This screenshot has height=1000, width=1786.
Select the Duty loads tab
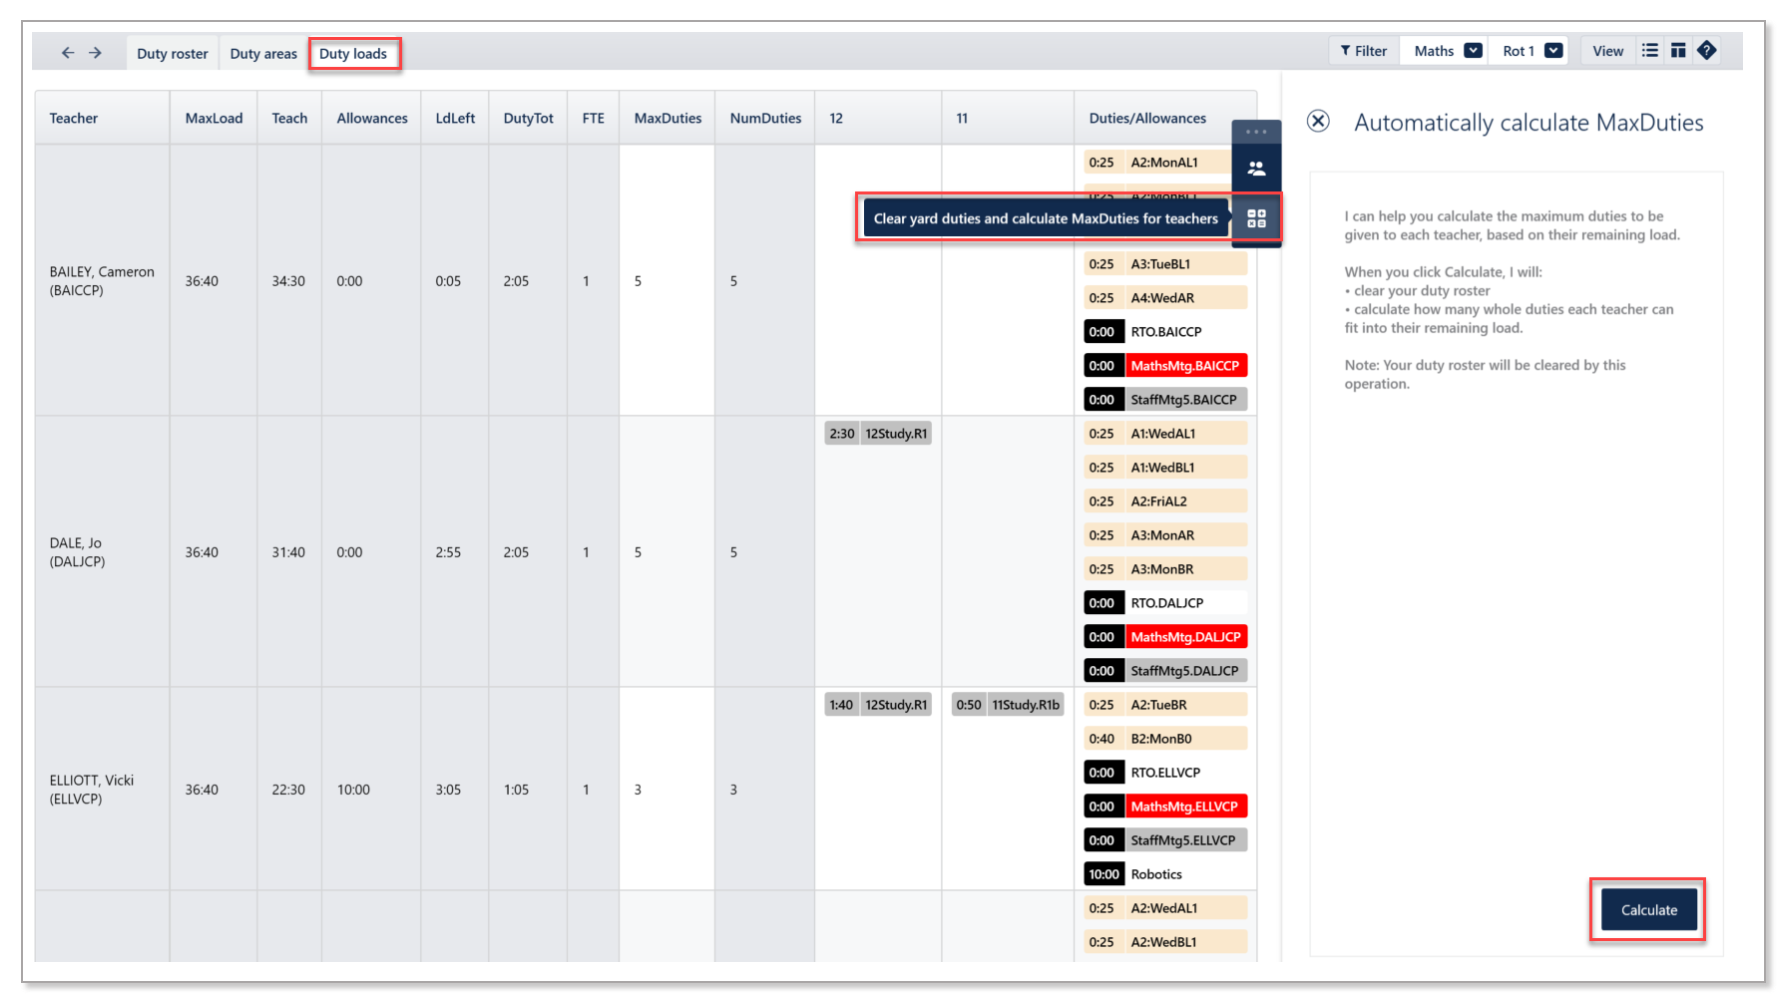tap(354, 54)
